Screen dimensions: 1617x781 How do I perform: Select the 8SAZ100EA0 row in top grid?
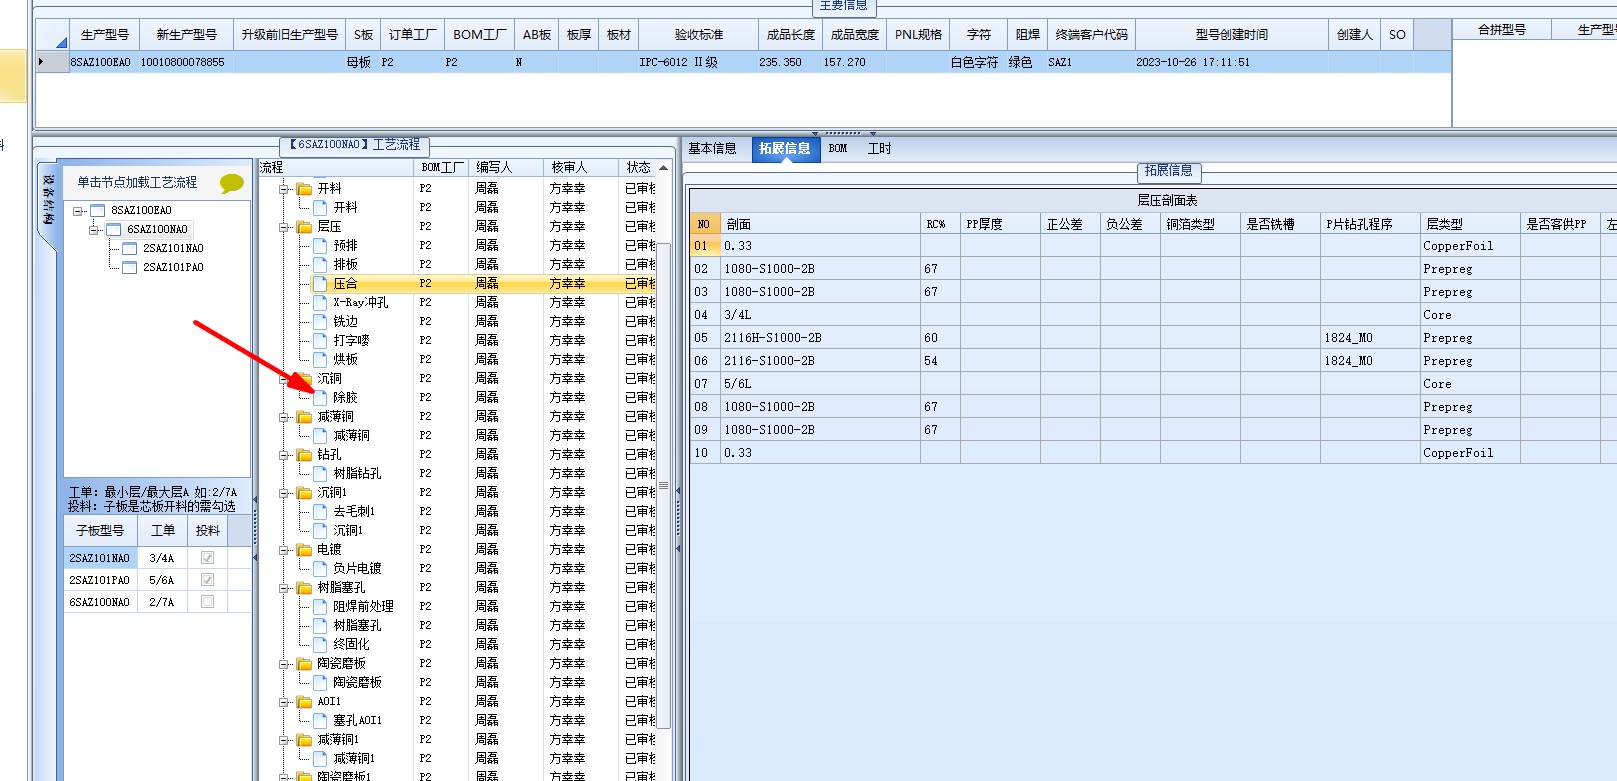click(743, 62)
